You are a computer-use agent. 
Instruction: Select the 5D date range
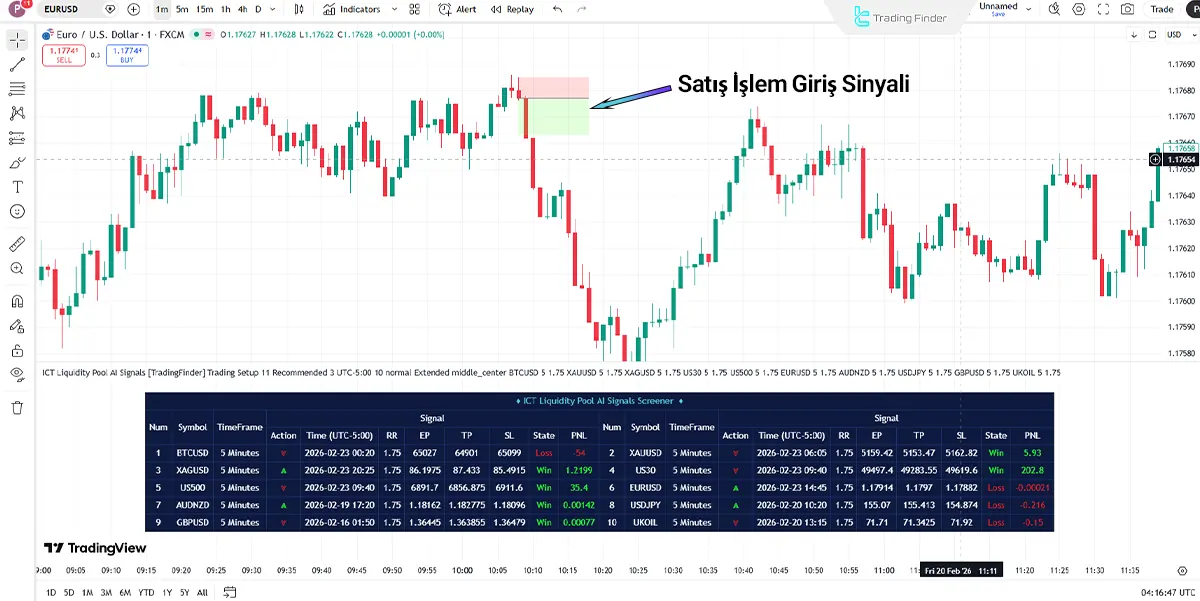pos(69,592)
